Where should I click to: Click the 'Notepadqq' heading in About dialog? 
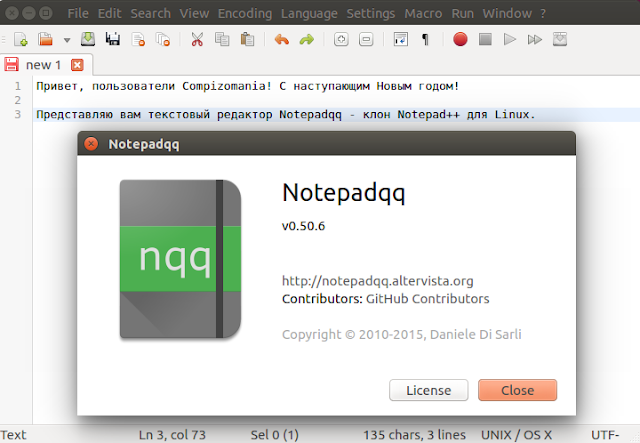[x=344, y=193]
